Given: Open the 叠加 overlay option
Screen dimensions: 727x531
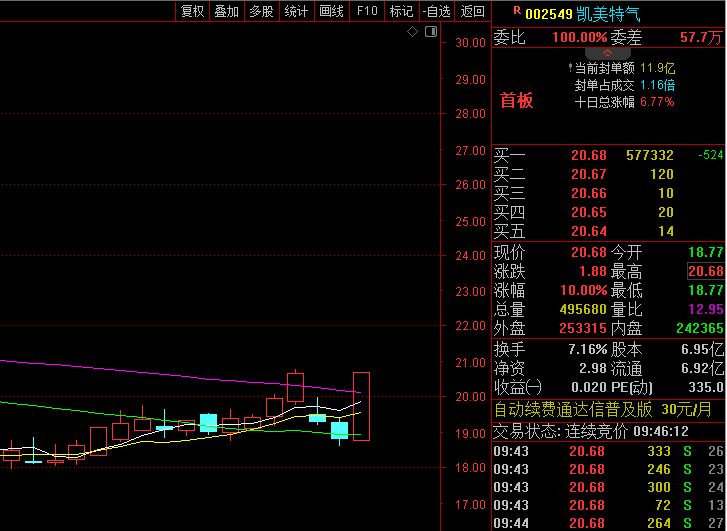Looking at the screenshot, I should click(227, 11).
